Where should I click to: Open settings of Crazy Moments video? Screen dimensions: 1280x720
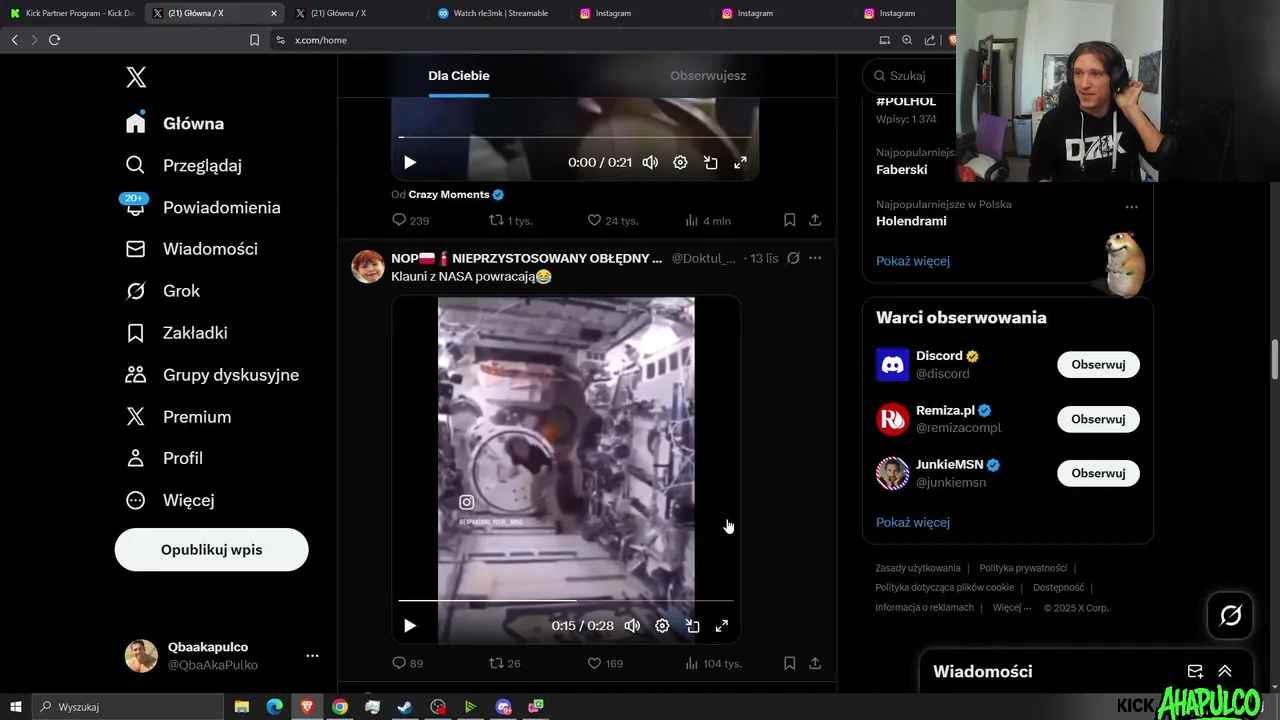tap(680, 162)
